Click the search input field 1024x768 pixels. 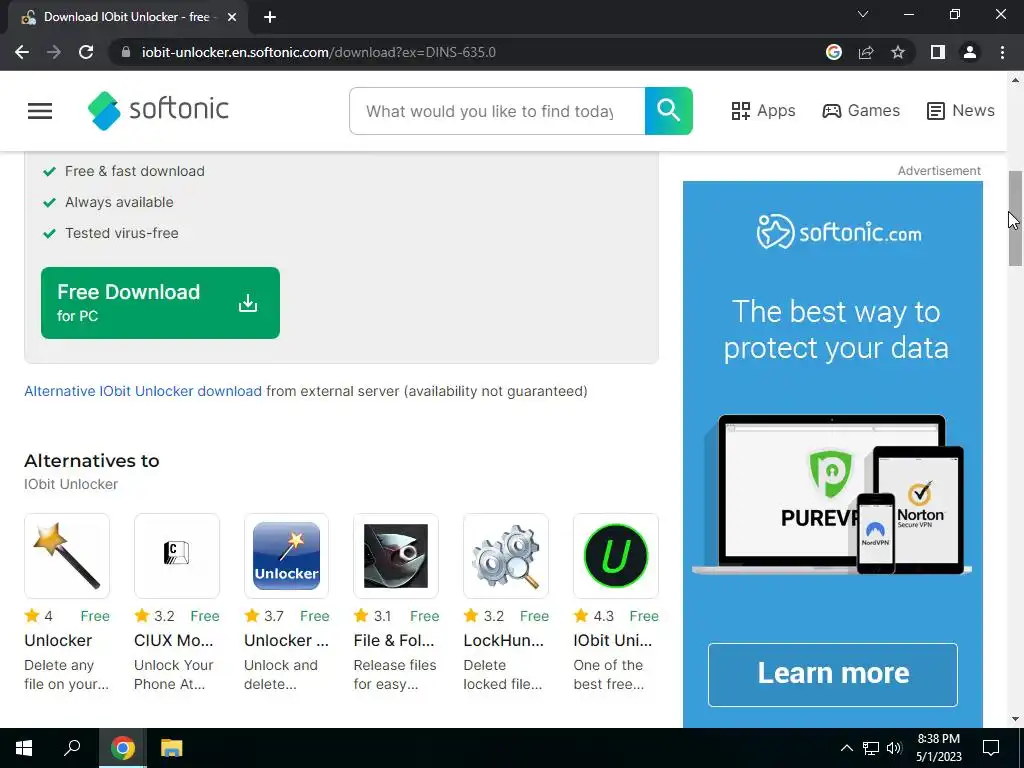click(497, 111)
